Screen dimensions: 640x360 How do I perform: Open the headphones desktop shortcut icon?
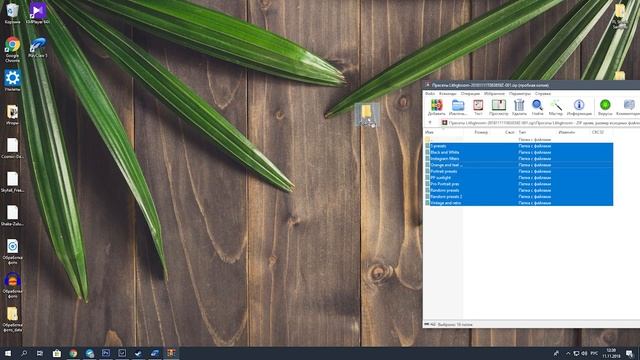click(x=12, y=285)
